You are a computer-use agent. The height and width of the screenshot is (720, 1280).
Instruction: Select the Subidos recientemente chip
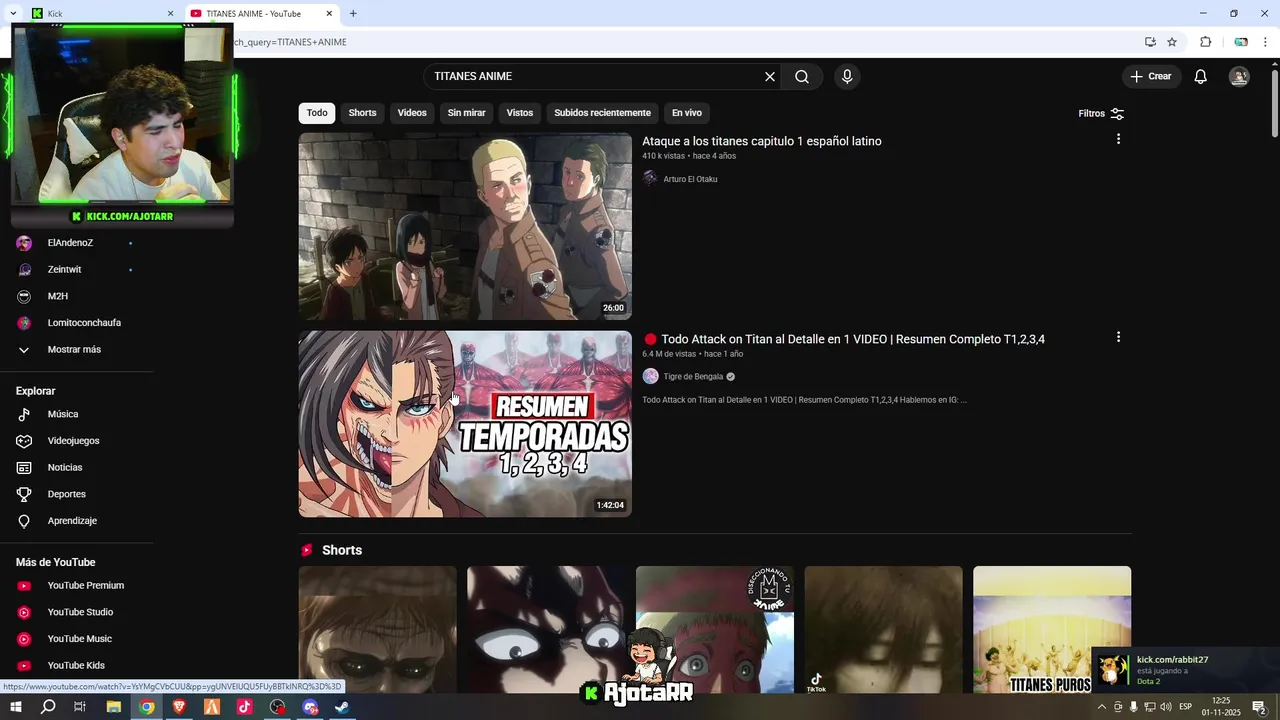point(602,113)
